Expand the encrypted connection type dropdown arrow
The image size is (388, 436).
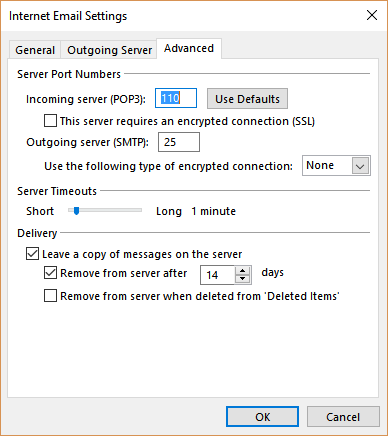(360, 166)
